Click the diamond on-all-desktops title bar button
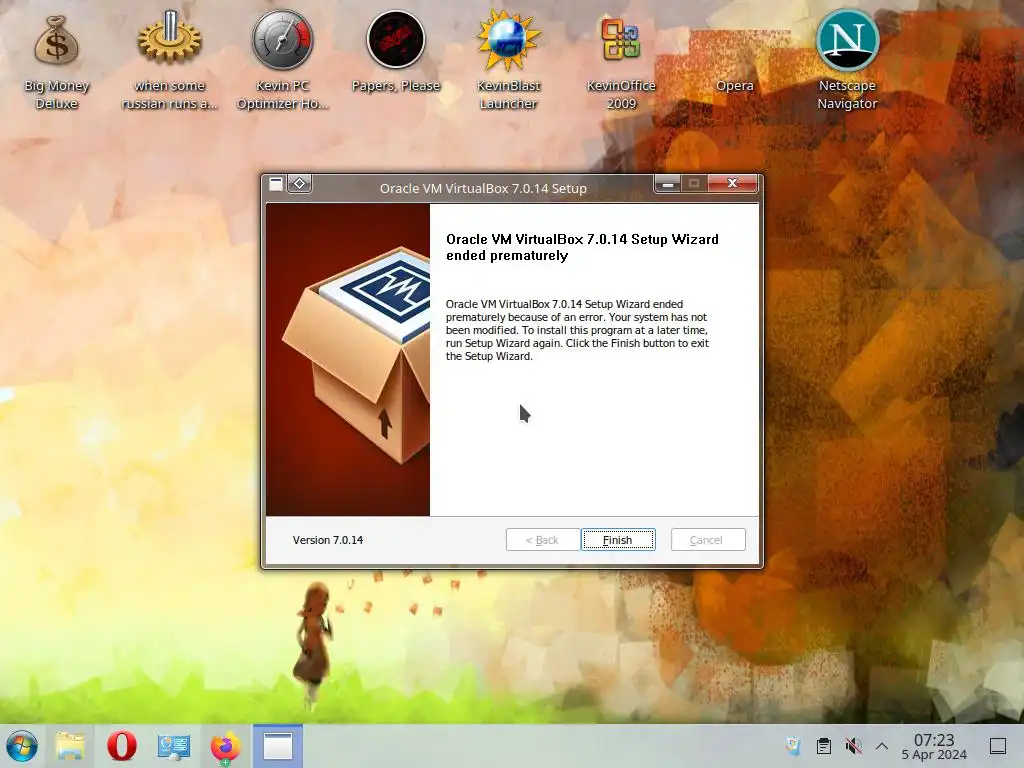This screenshot has height=768, width=1024. click(x=300, y=184)
